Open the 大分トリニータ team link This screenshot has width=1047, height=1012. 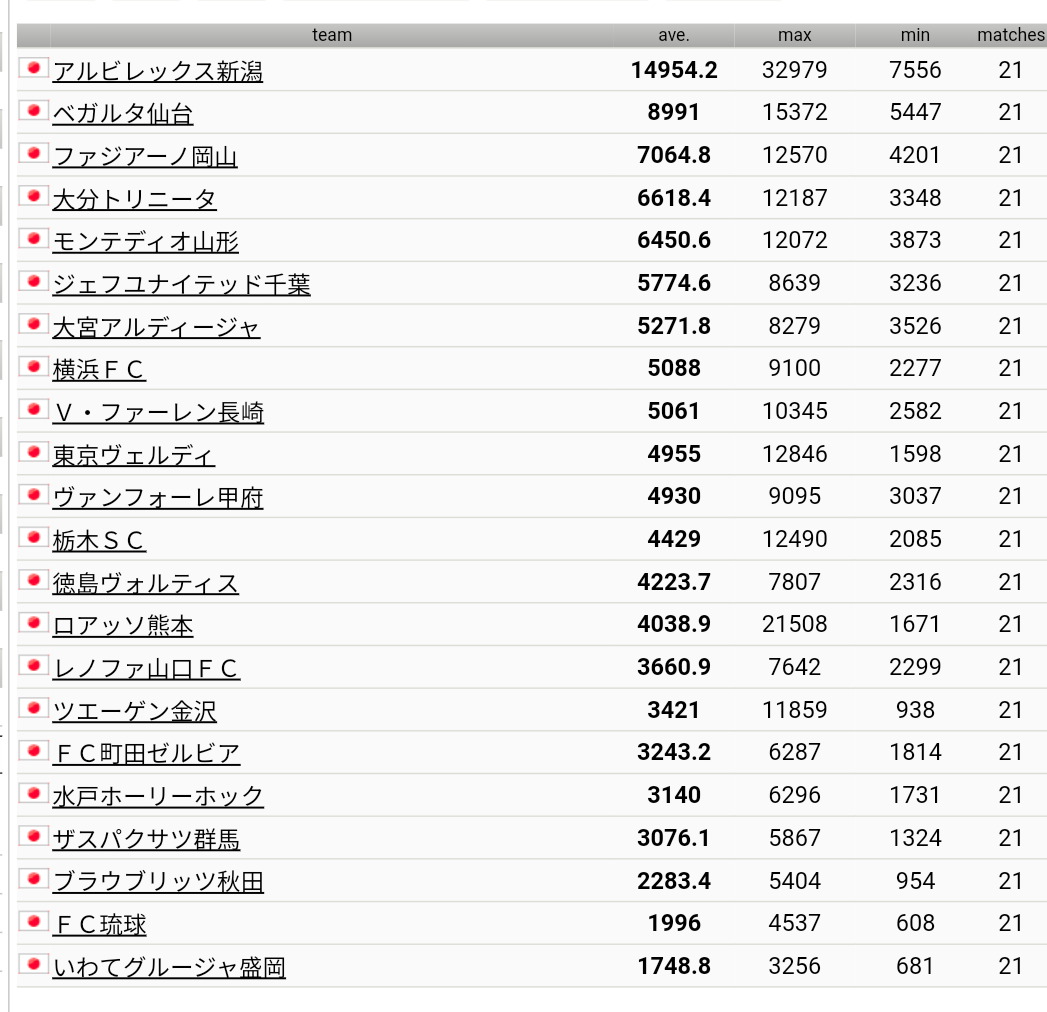point(134,199)
